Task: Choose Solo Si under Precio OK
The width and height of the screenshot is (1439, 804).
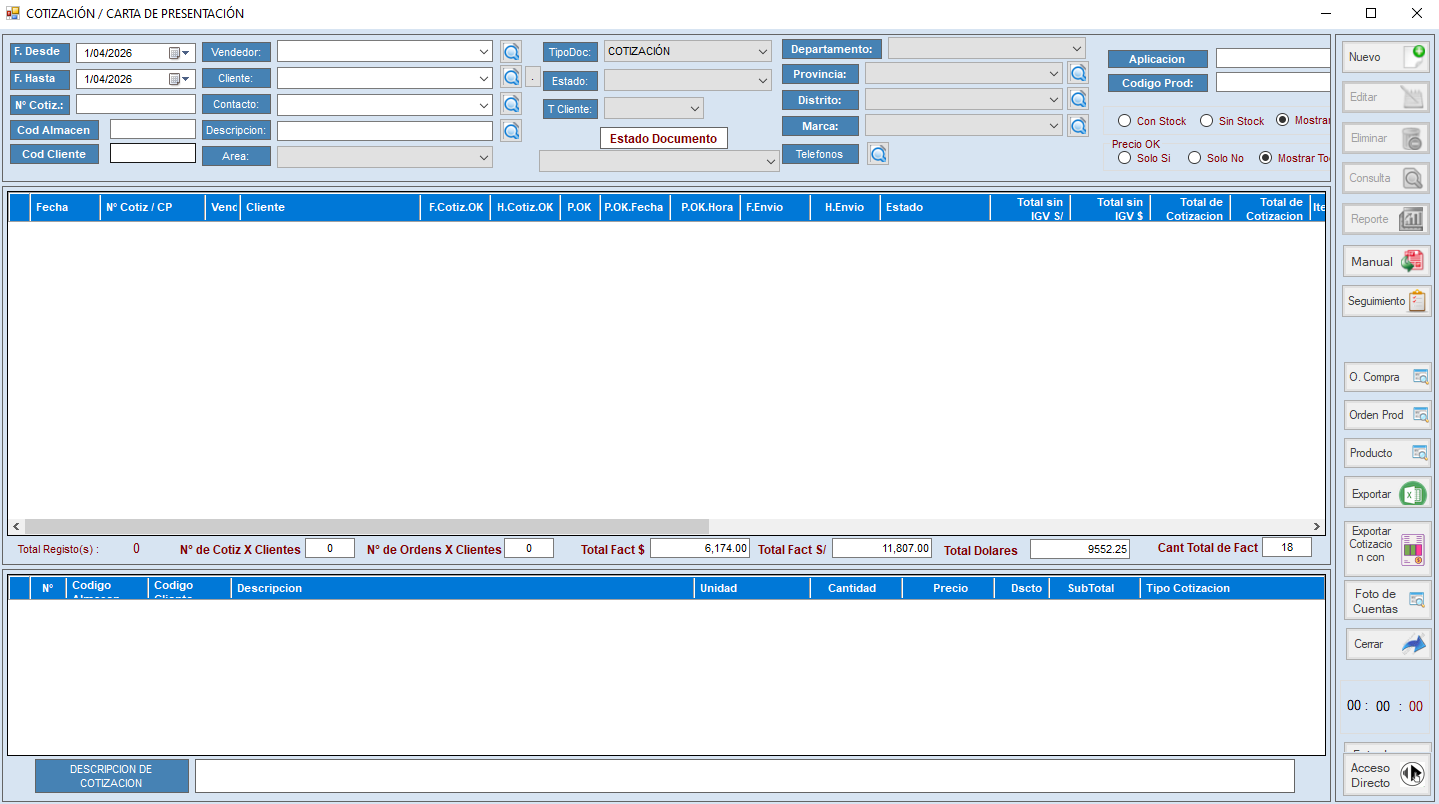Action: click(x=1124, y=158)
